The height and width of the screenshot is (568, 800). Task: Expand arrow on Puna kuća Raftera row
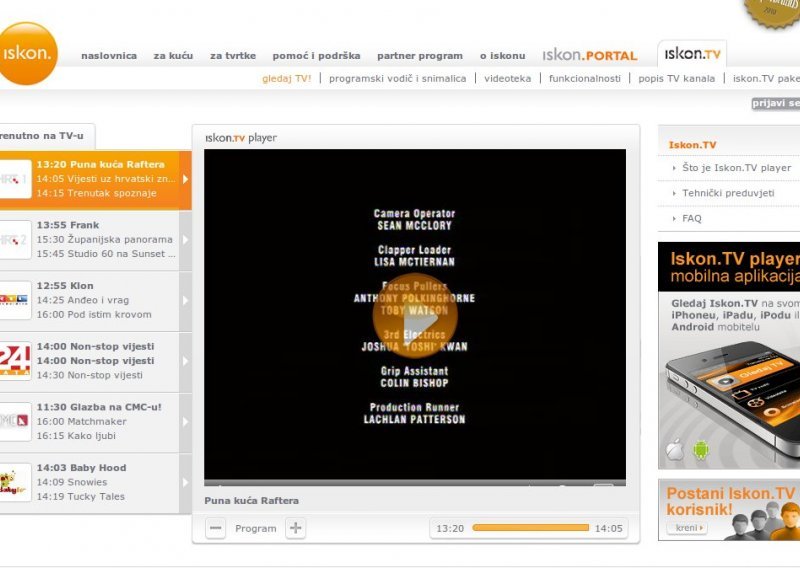186,179
